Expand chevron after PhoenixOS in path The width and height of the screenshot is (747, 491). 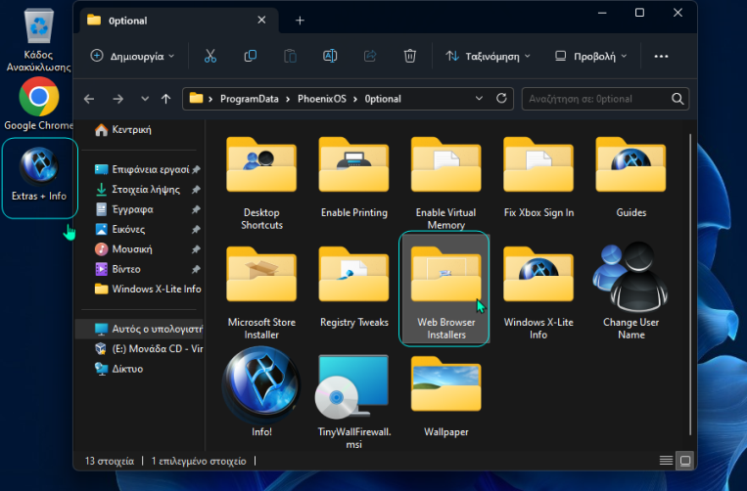point(355,99)
